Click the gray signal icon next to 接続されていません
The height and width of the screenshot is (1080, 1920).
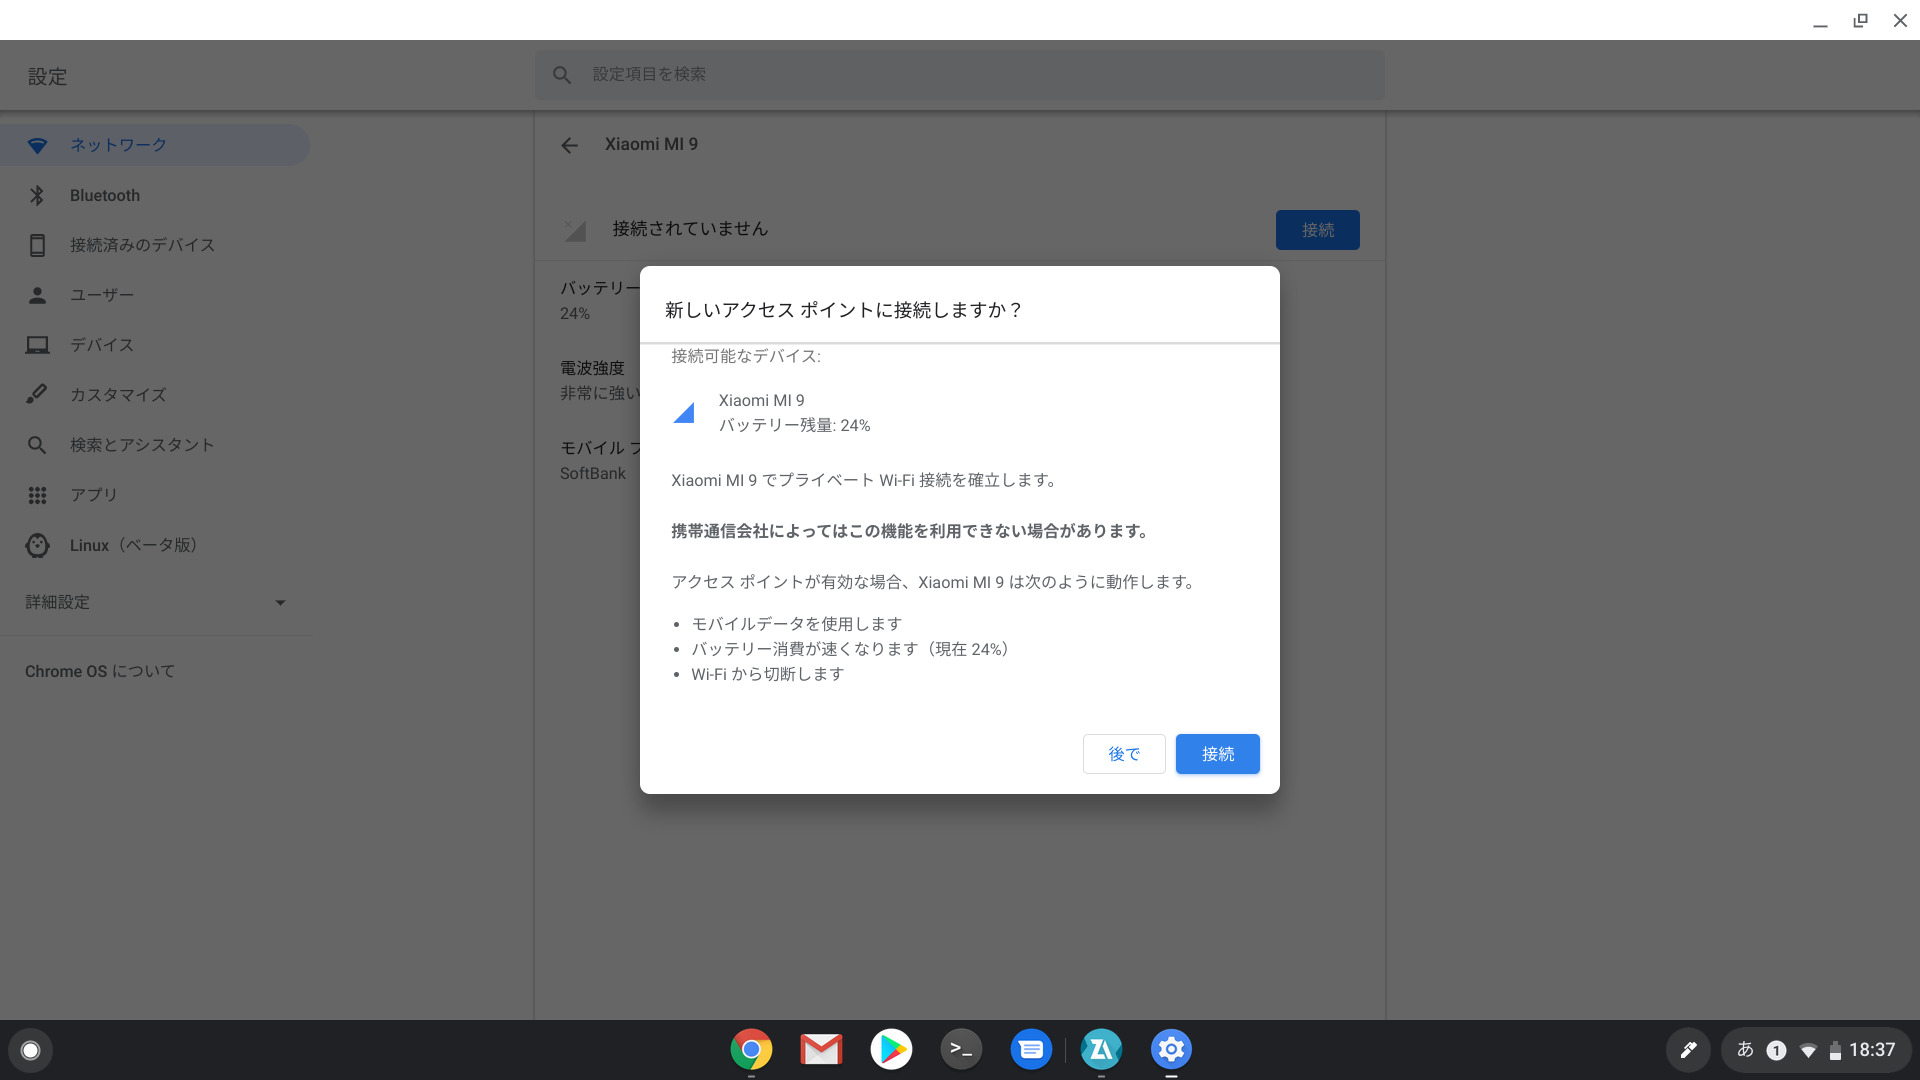575,230
